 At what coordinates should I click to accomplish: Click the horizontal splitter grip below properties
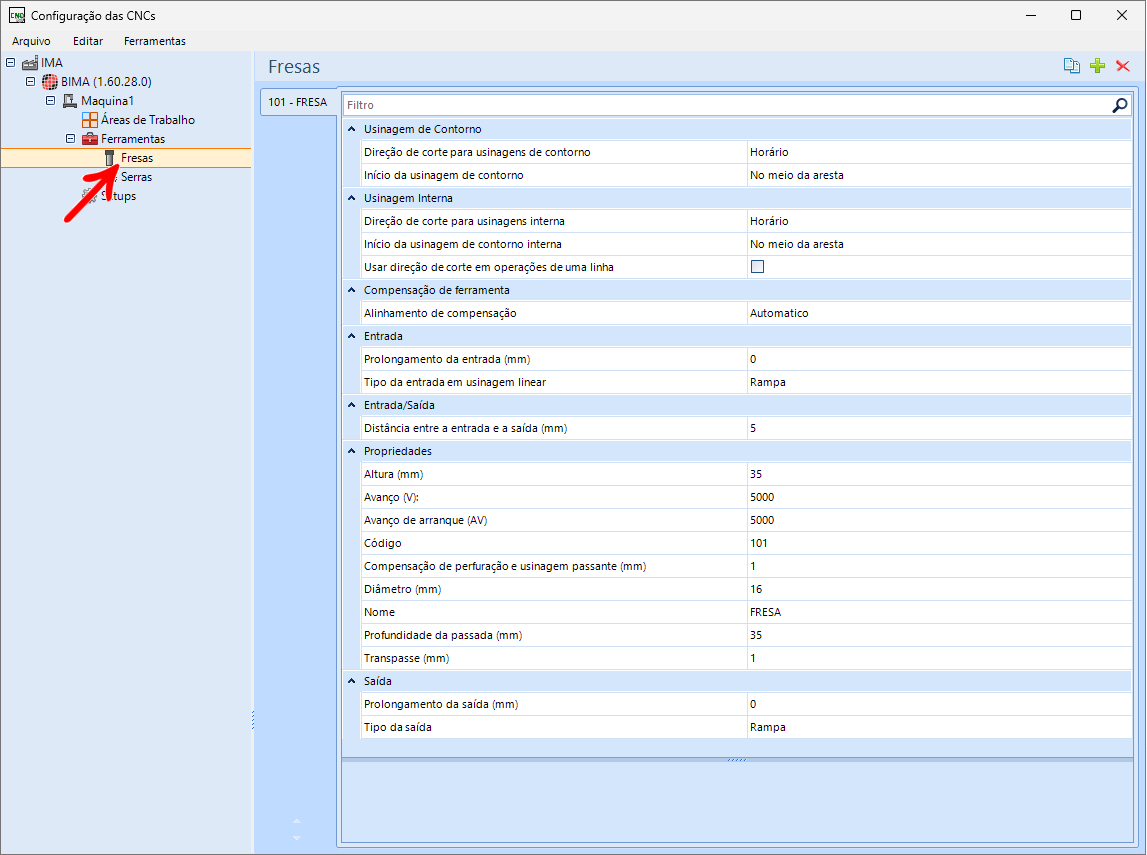coord(737,760)
